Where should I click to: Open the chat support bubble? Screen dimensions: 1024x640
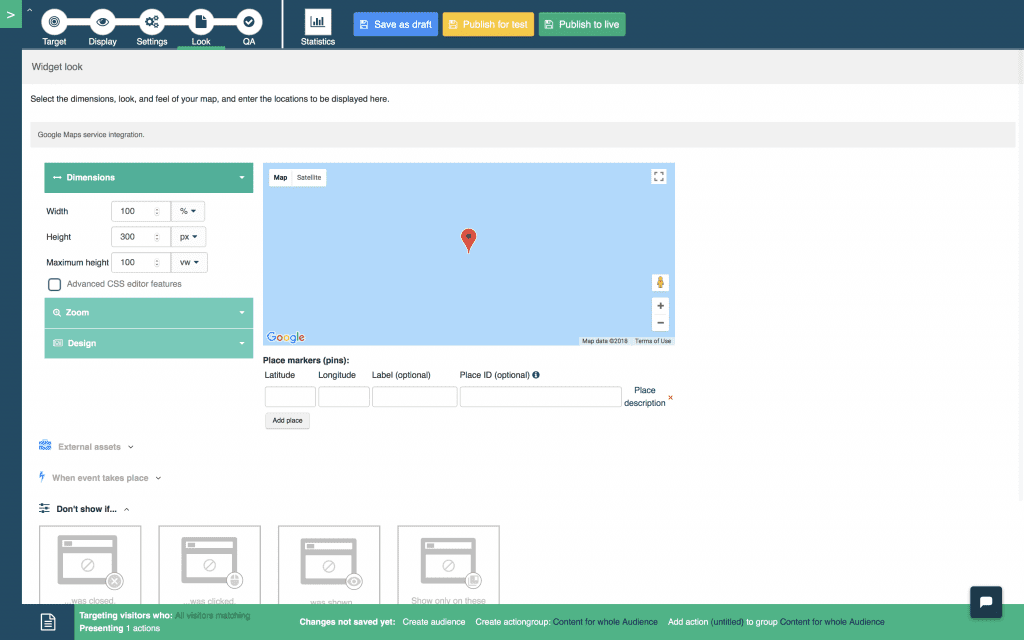985,601
